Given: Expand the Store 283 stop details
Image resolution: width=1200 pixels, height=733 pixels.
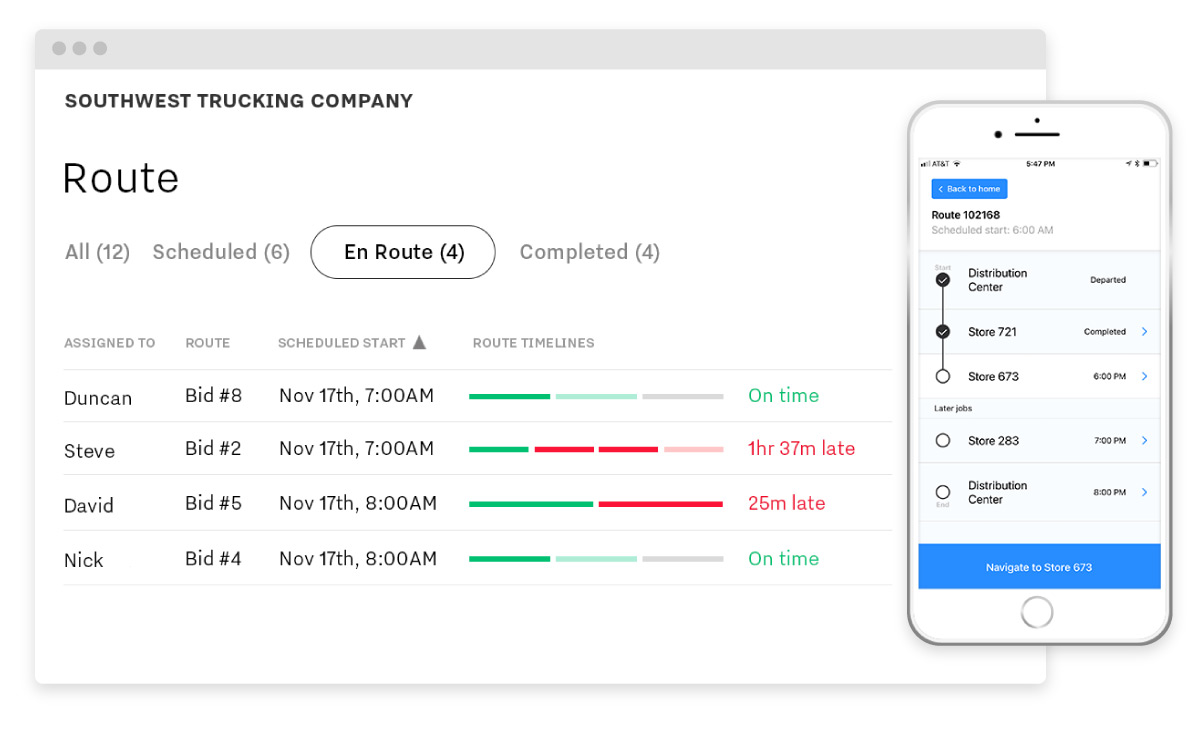Looking at the screenshot, I should click(x=1144, y=438).
